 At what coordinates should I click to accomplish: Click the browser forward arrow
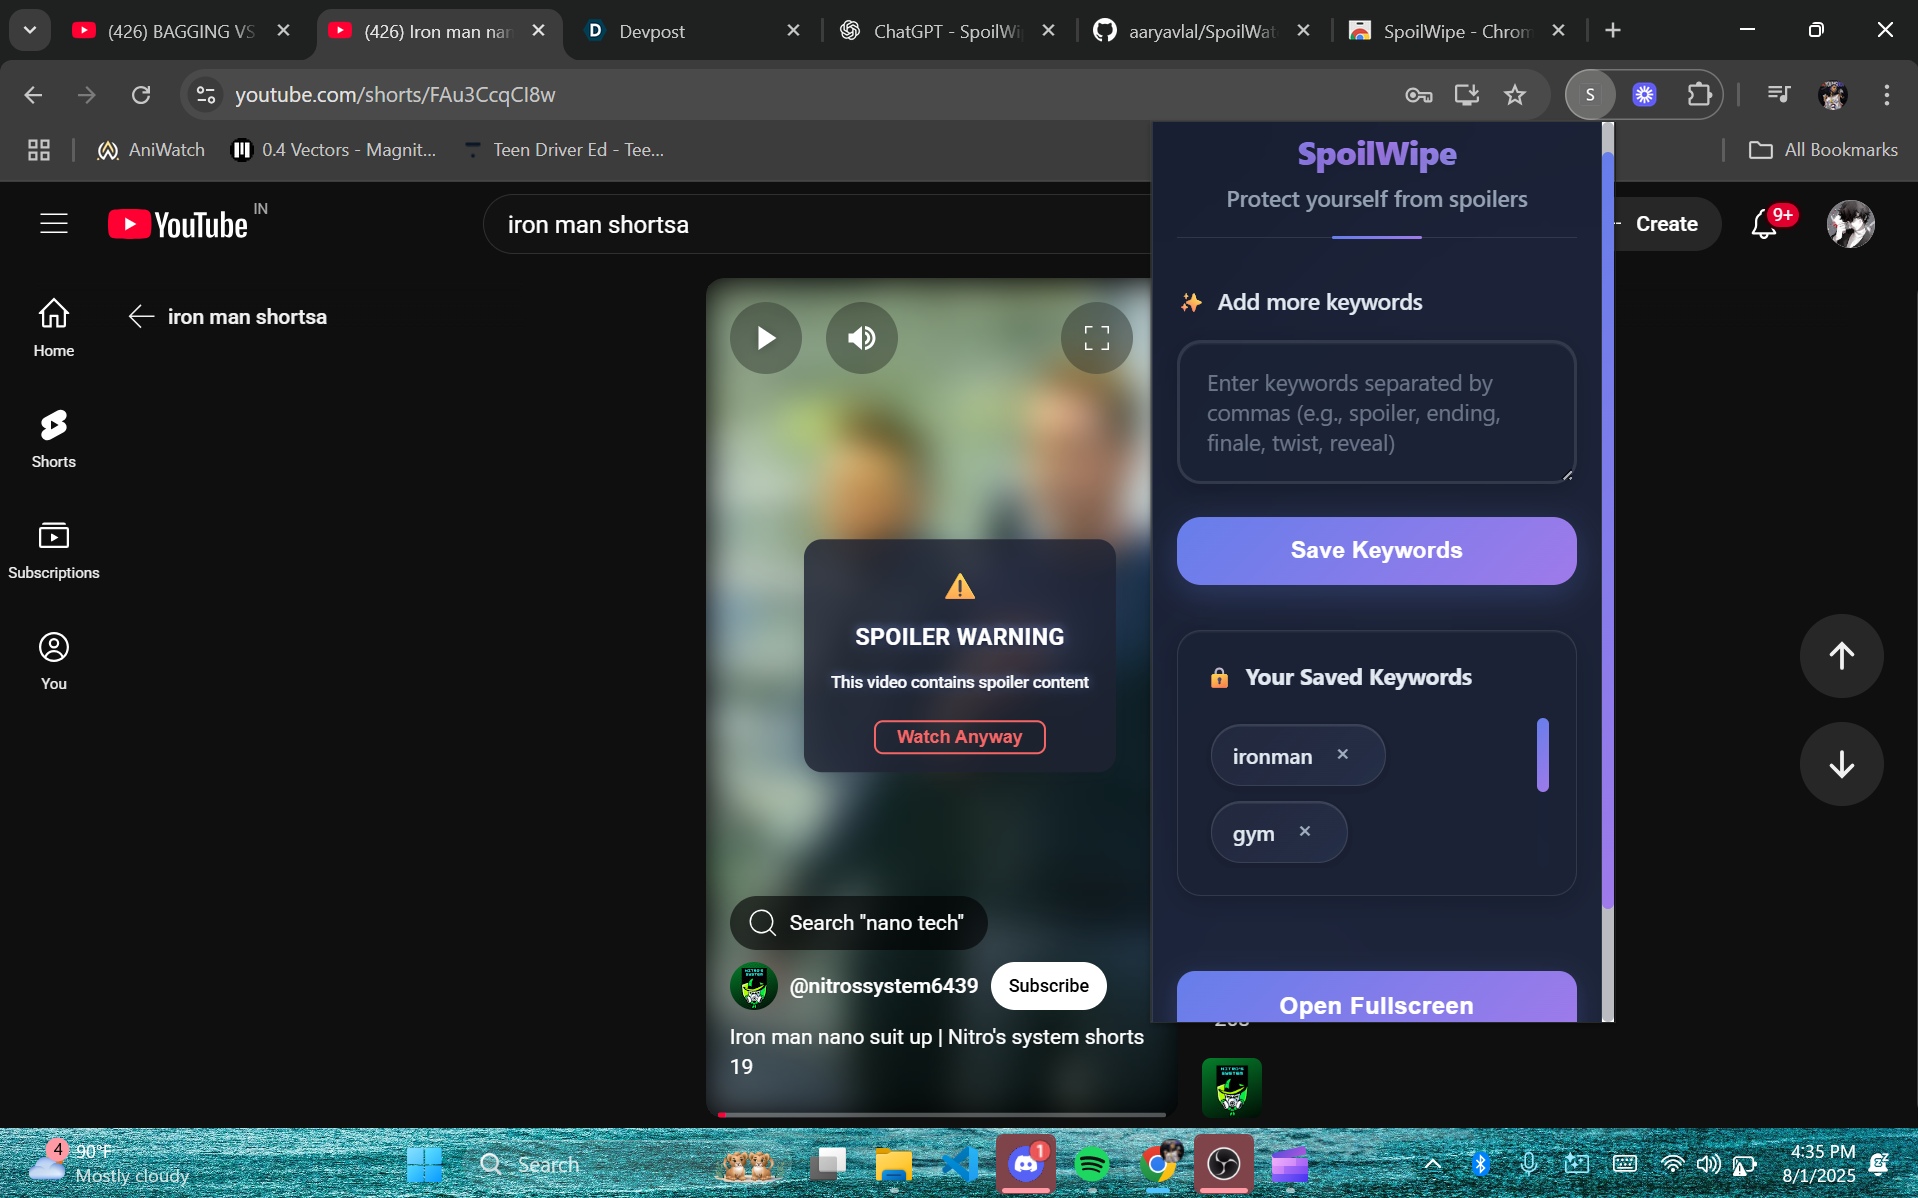(87, 95)
